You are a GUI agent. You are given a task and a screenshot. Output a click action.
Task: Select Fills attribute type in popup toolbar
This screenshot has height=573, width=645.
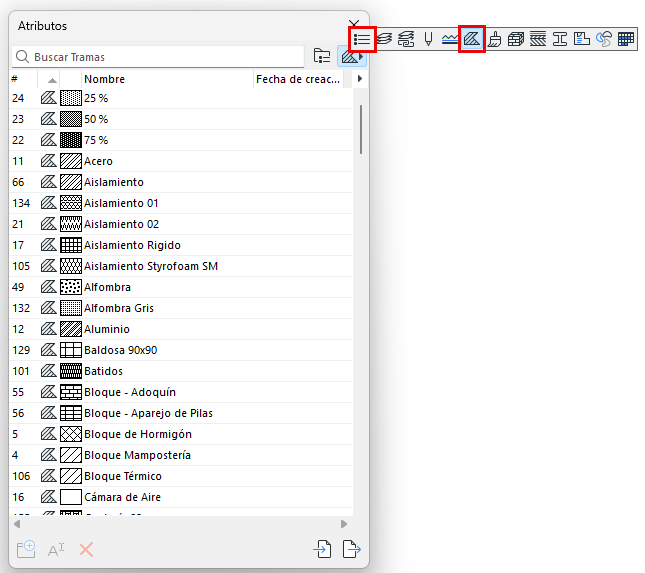coord(472,39)
